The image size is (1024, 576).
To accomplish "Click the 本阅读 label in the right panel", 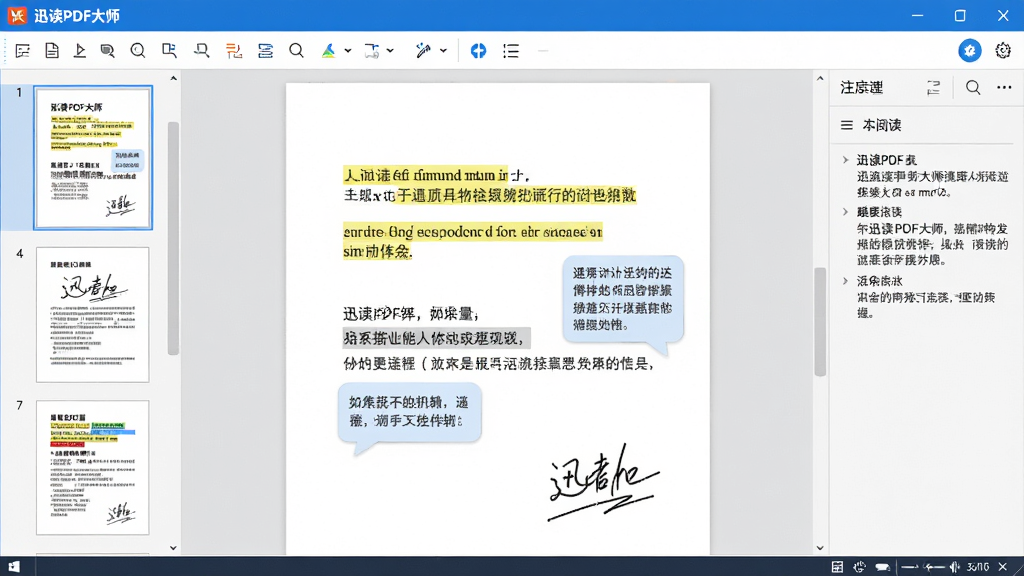I will [x=882, y=125].
